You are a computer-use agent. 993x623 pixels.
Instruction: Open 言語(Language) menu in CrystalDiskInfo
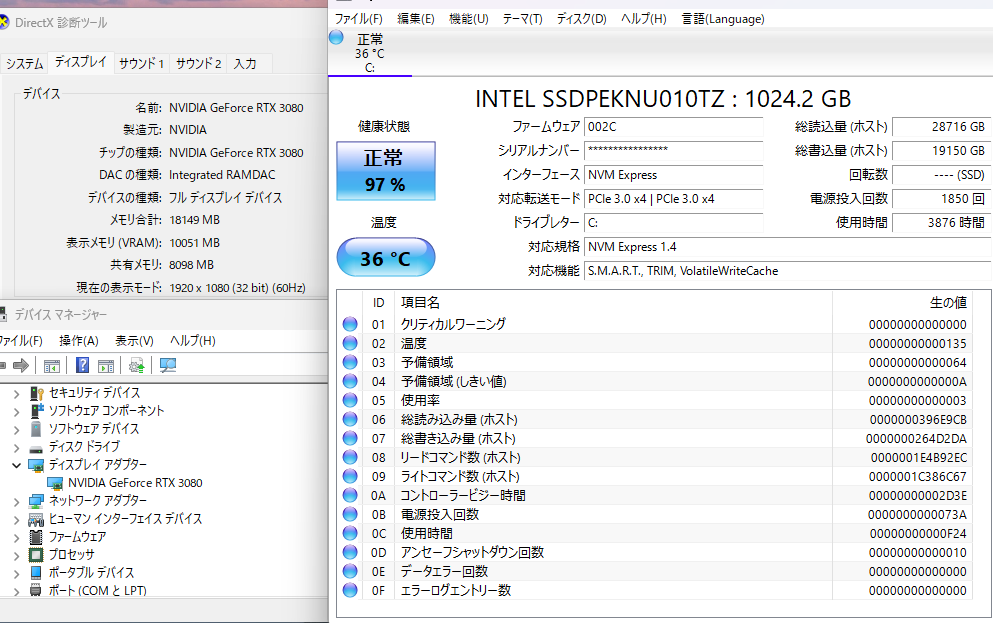(x=723, y=19)
